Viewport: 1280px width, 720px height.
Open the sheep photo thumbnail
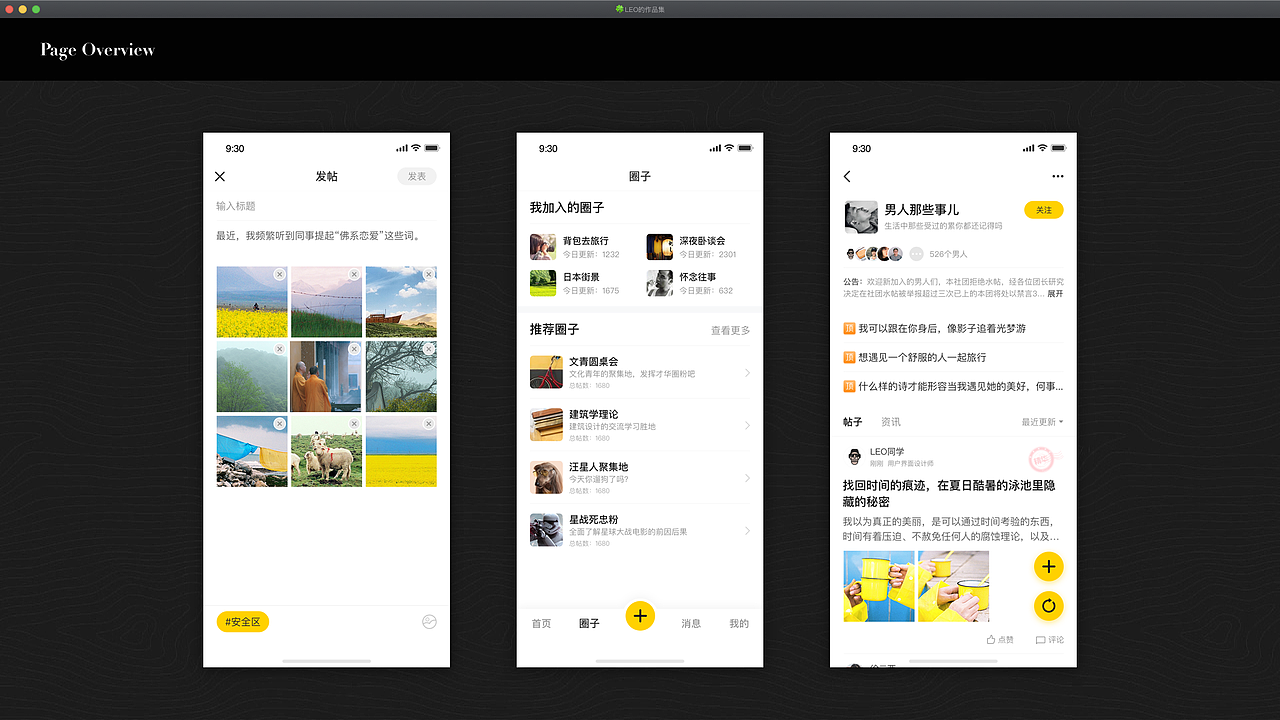tap(326, 452)
